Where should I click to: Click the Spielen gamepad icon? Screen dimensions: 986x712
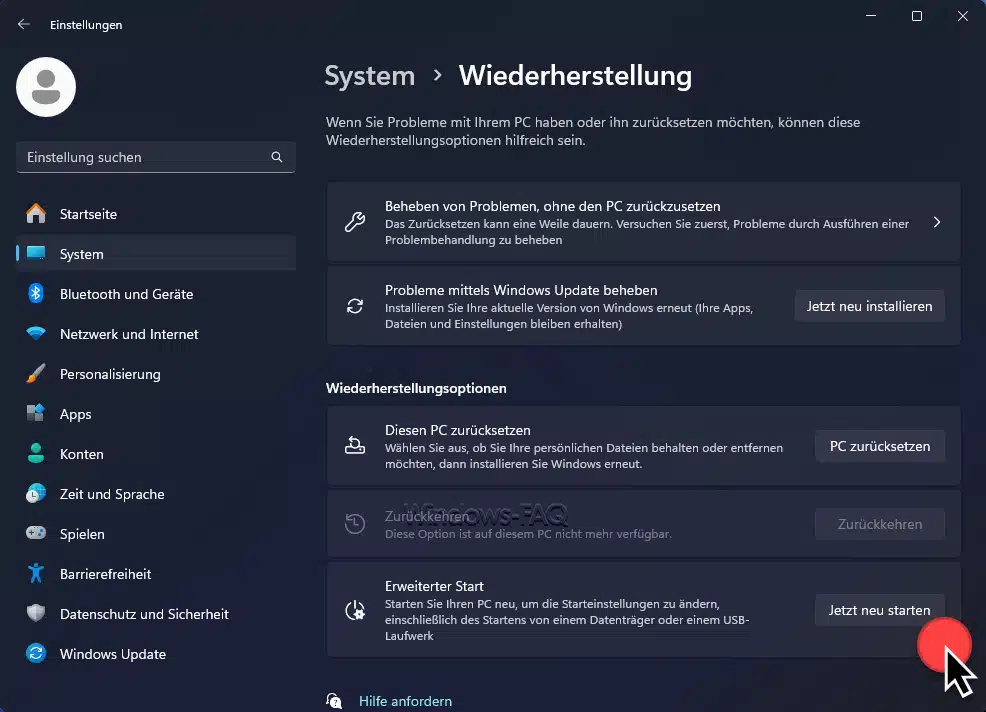(36, 533)
